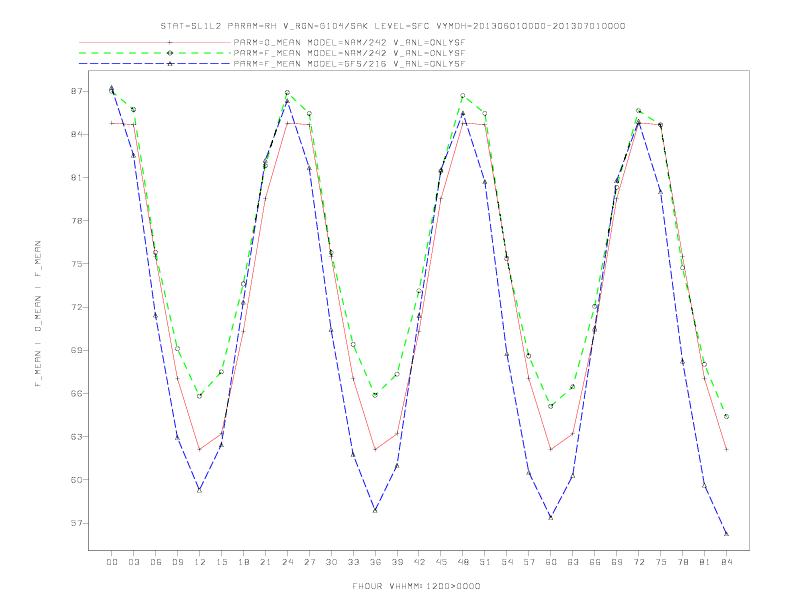Select the green F_MEAN NAM/242 legend label

tap(349, 53)
